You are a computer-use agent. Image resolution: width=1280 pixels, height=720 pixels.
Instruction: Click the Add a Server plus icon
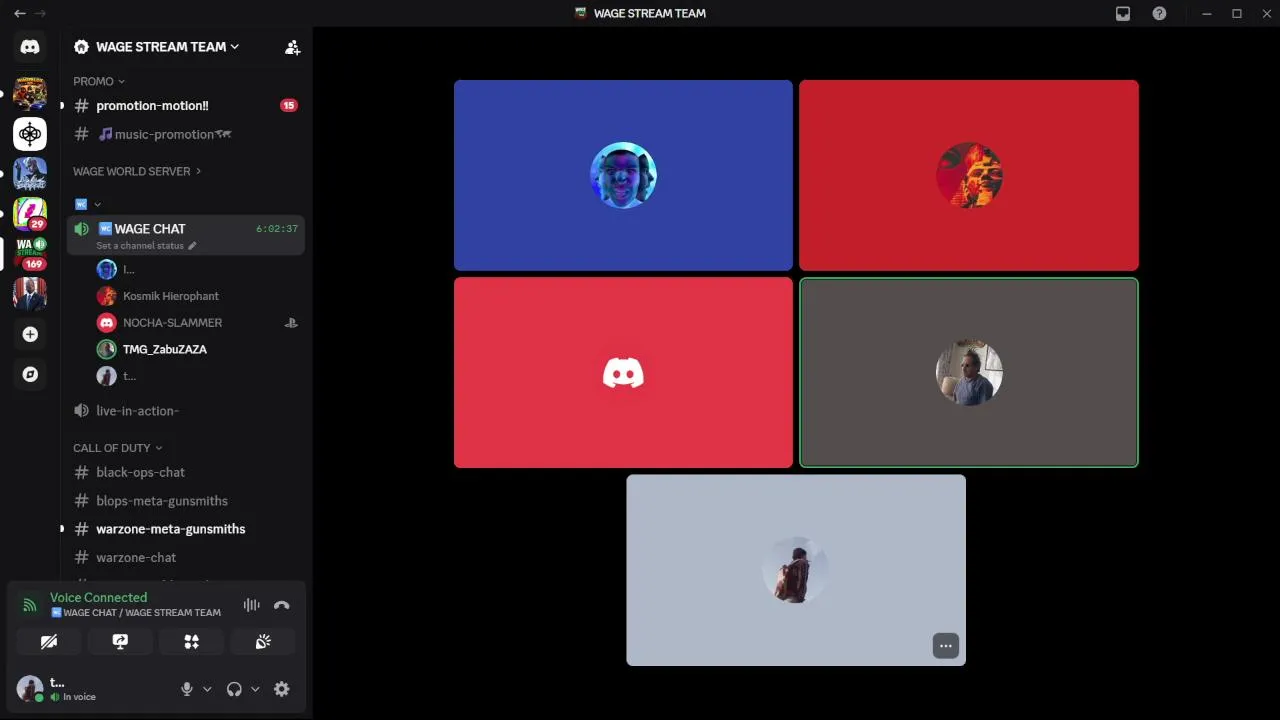pos(30,334)
